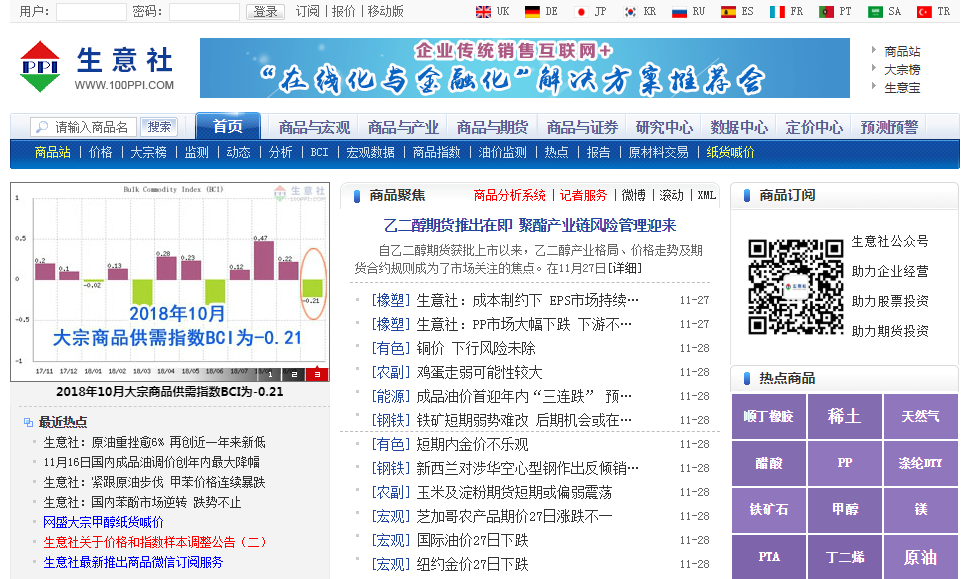This screenshot has width=971, height=579.
Task: Open the 数据中心 tab
Action: [739, 127]
